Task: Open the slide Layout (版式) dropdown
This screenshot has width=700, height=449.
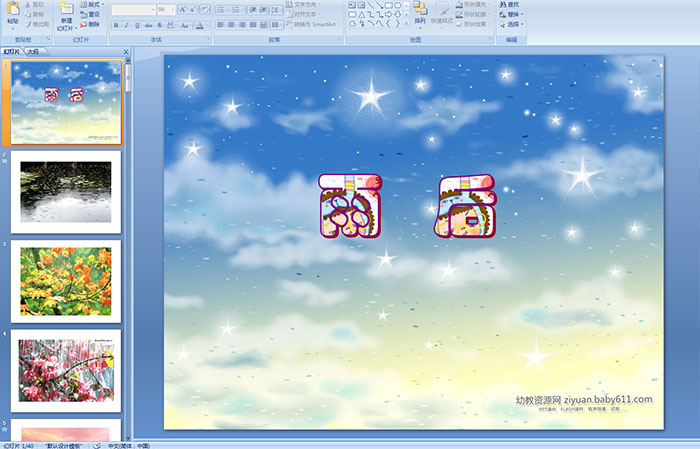Action: tap(92, 4)
